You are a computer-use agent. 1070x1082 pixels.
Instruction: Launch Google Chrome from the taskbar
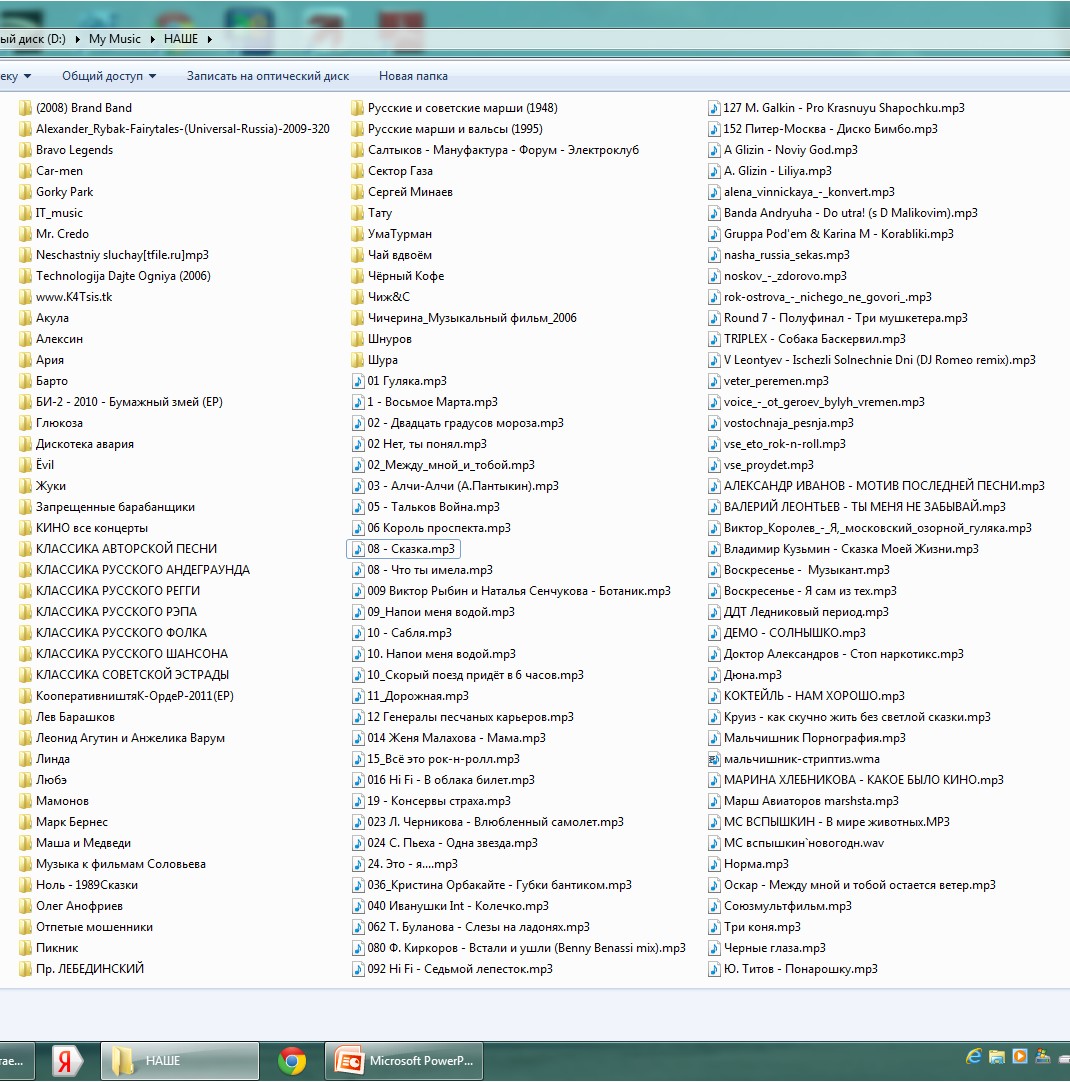point(292,1061)
